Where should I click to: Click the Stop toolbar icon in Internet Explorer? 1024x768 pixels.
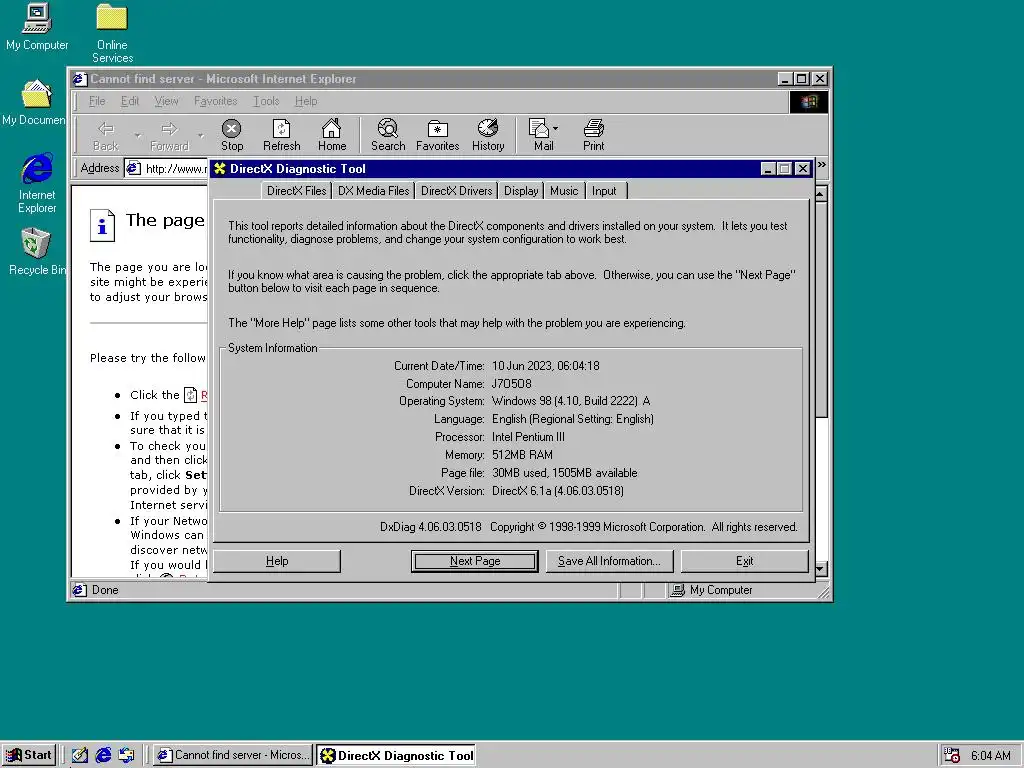(232, 136)
